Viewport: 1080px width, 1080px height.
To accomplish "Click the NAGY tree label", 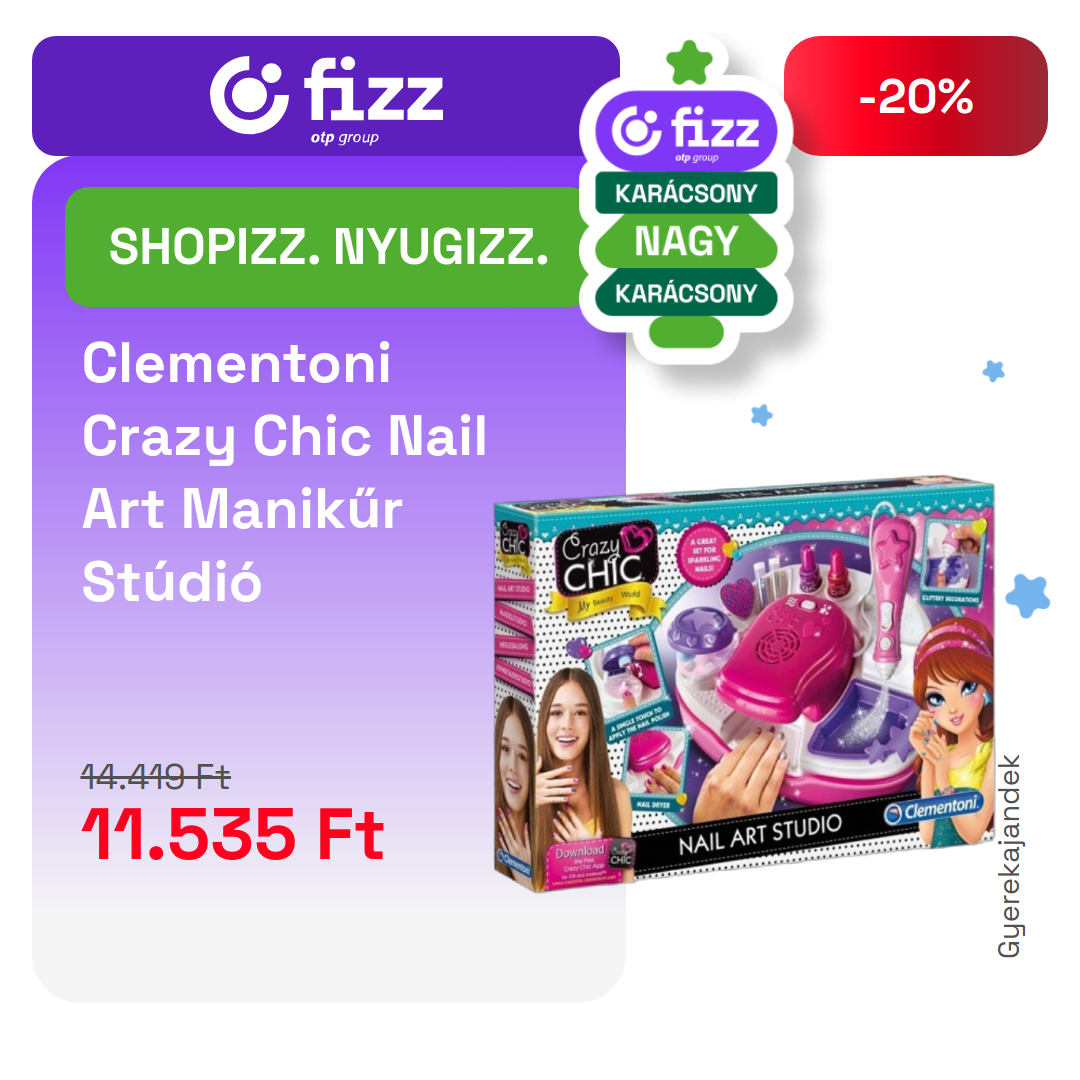I will click(686, 241).
